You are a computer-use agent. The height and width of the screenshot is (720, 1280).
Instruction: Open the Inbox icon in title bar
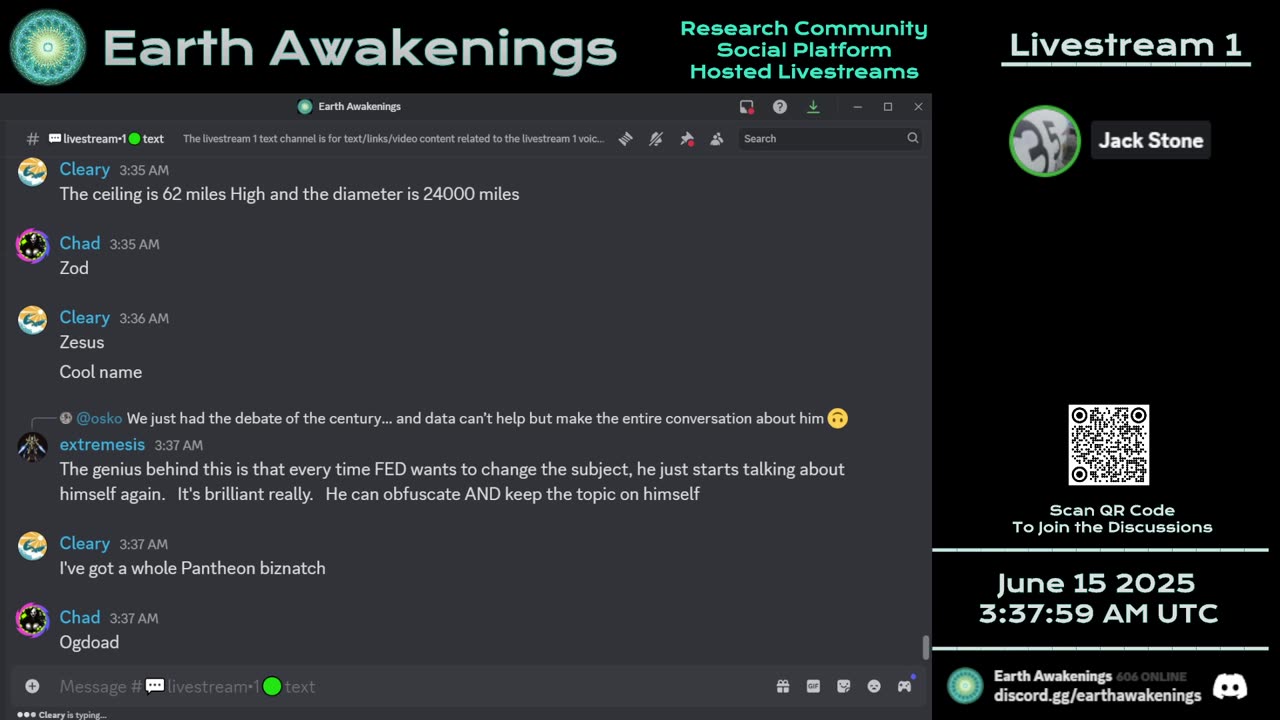coord(746,107)
